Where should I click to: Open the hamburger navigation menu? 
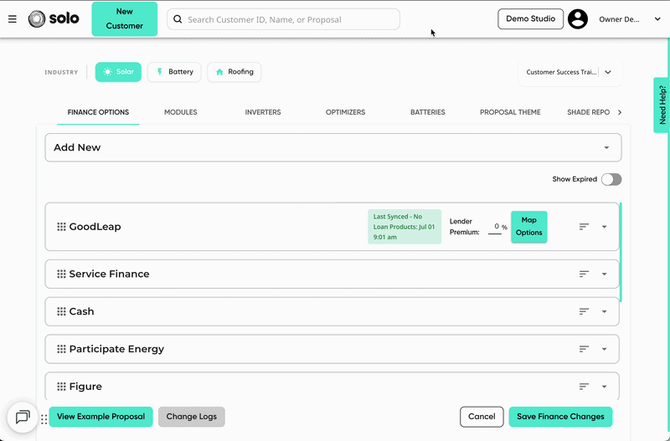12,19
